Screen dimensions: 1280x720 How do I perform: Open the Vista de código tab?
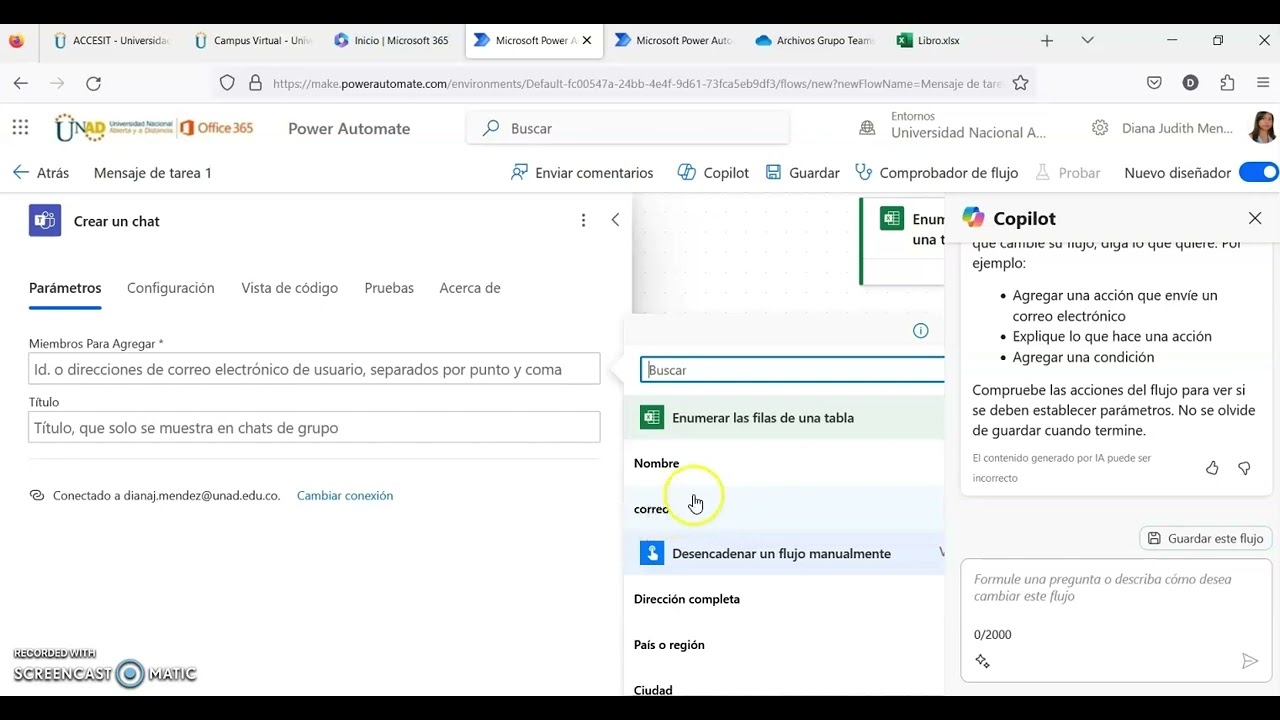point(290,288)
